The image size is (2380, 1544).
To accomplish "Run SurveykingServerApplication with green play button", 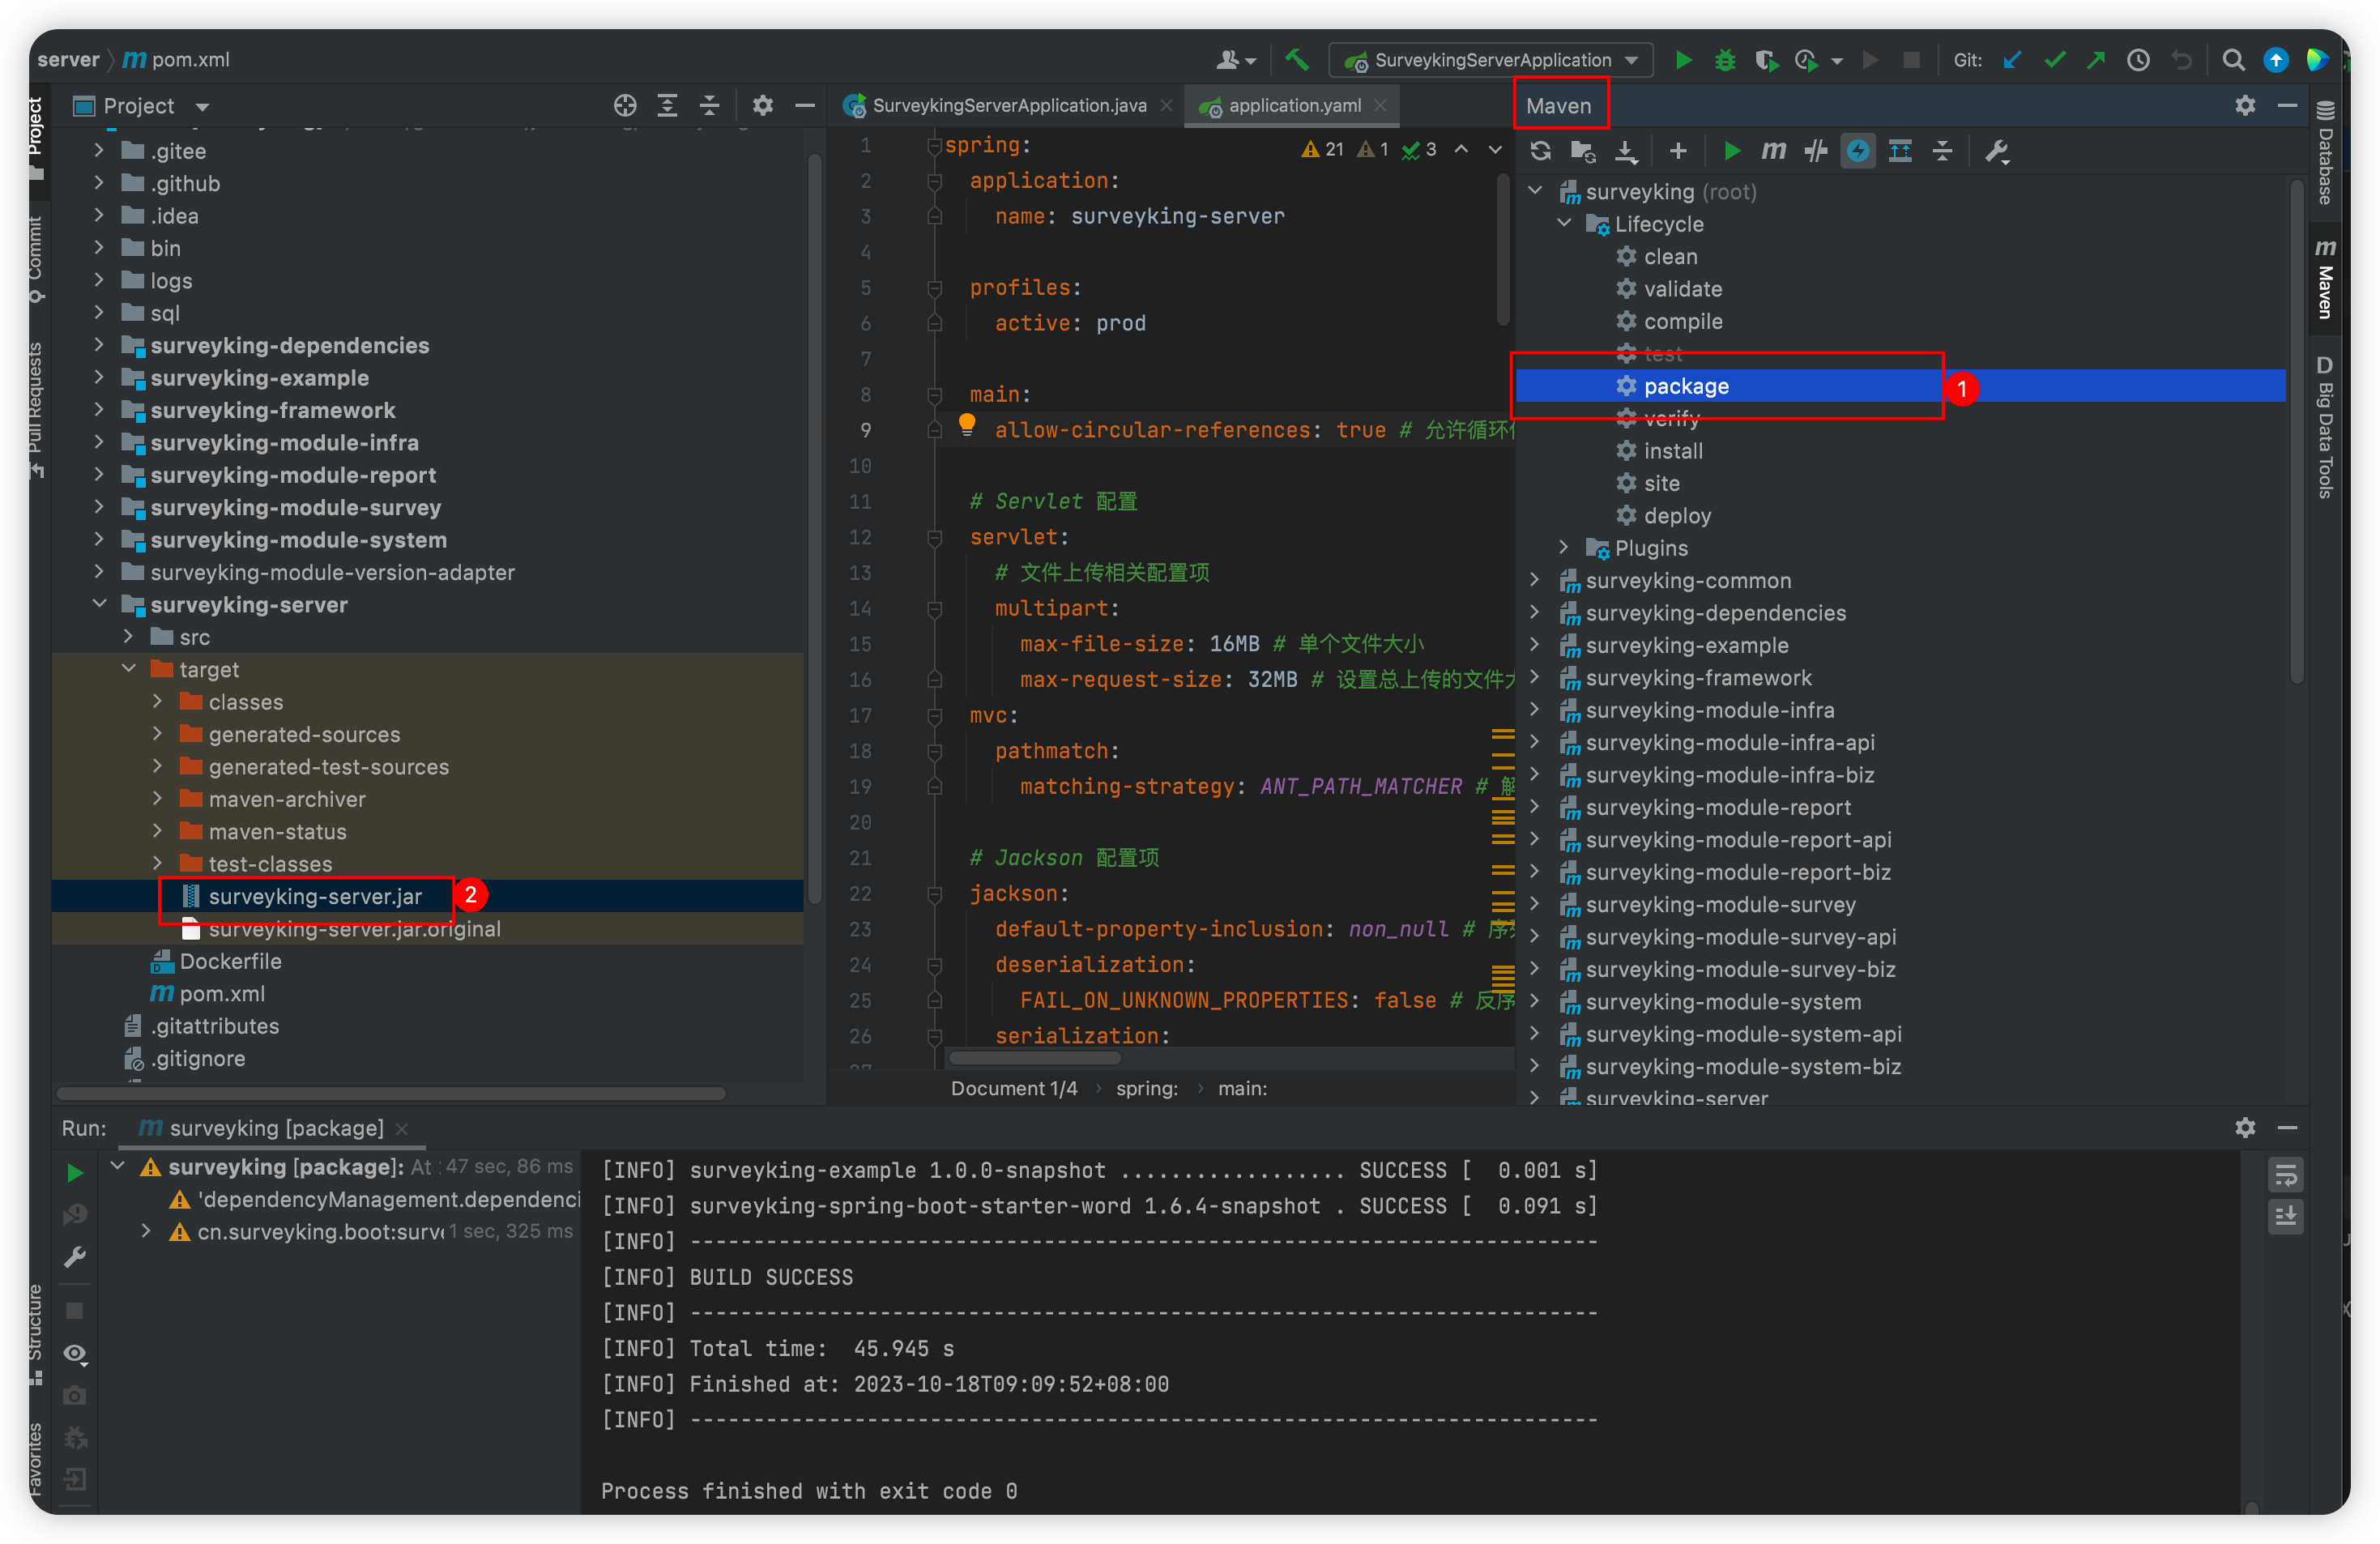I will coord(1684,60).
